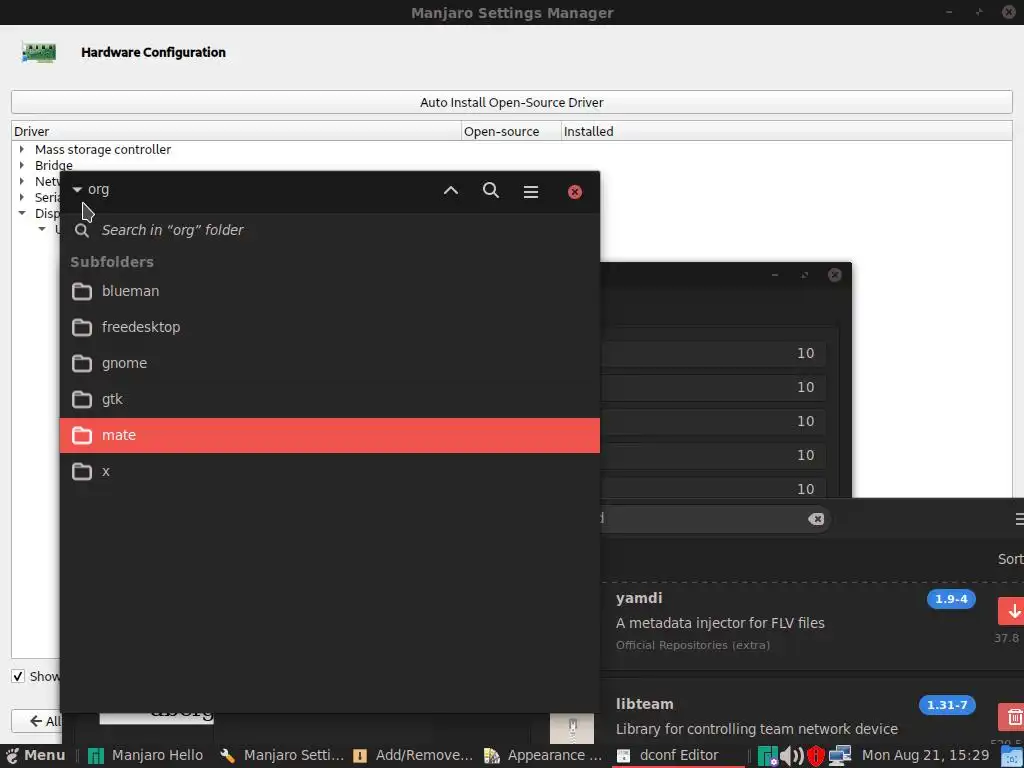Expand the Network controller row arrow
The width and height of the screenshot is (1024, 768).
22,181
